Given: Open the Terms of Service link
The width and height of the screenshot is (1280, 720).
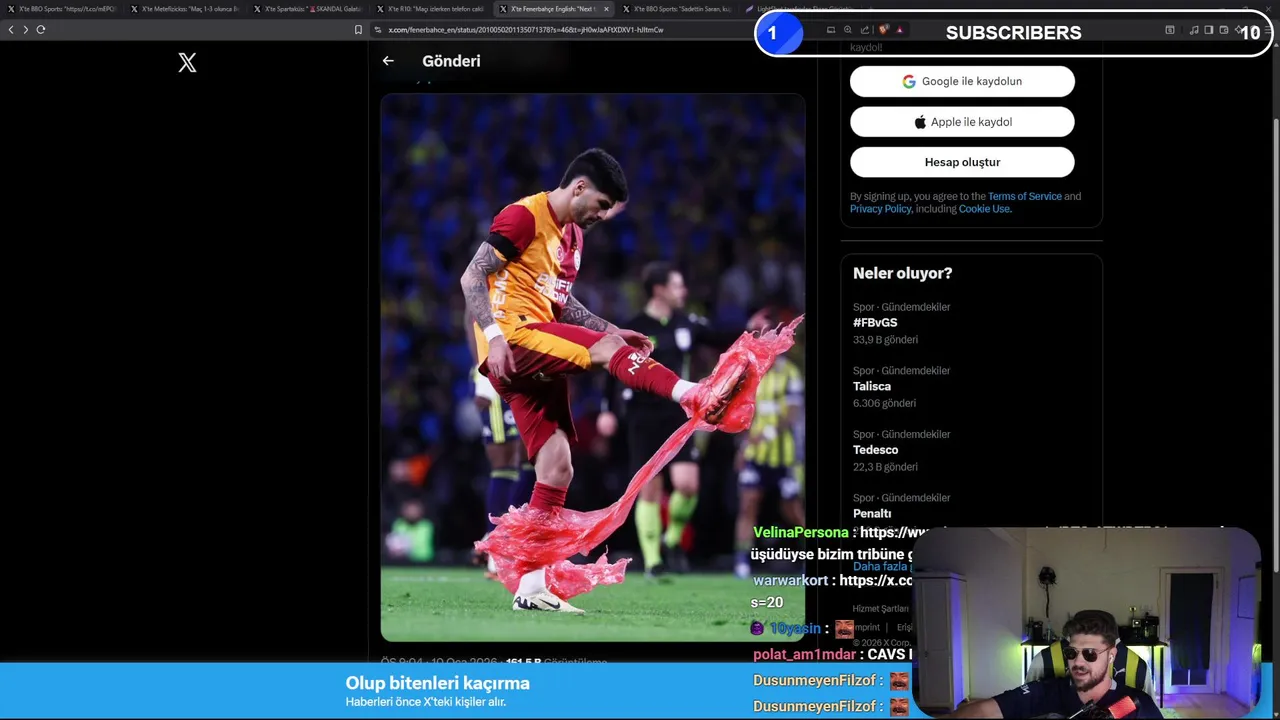Looking at the screenshot, I should [x=1024, y=196].
